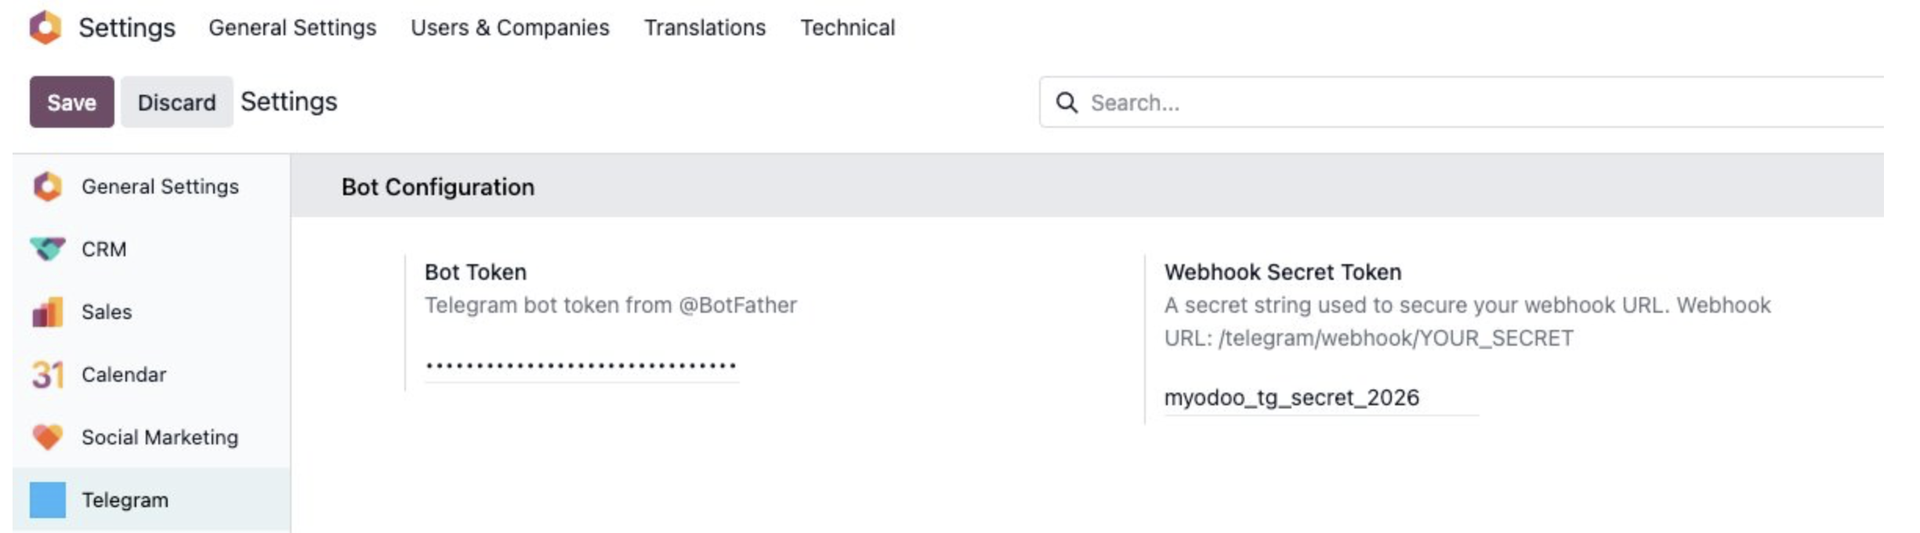Discard the settings changes
The width and height of the screenshot is (1920, 533).
coord(176,102)
